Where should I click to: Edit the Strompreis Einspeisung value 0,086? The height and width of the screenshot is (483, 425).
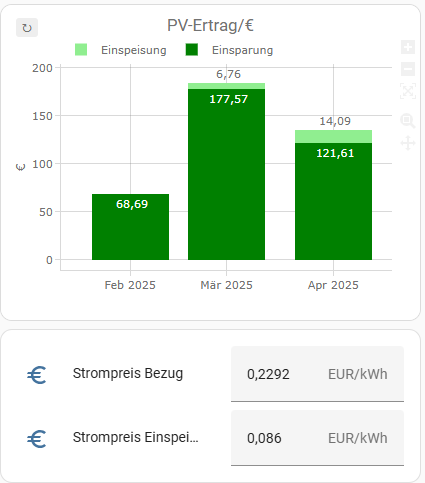click(317, 438)
